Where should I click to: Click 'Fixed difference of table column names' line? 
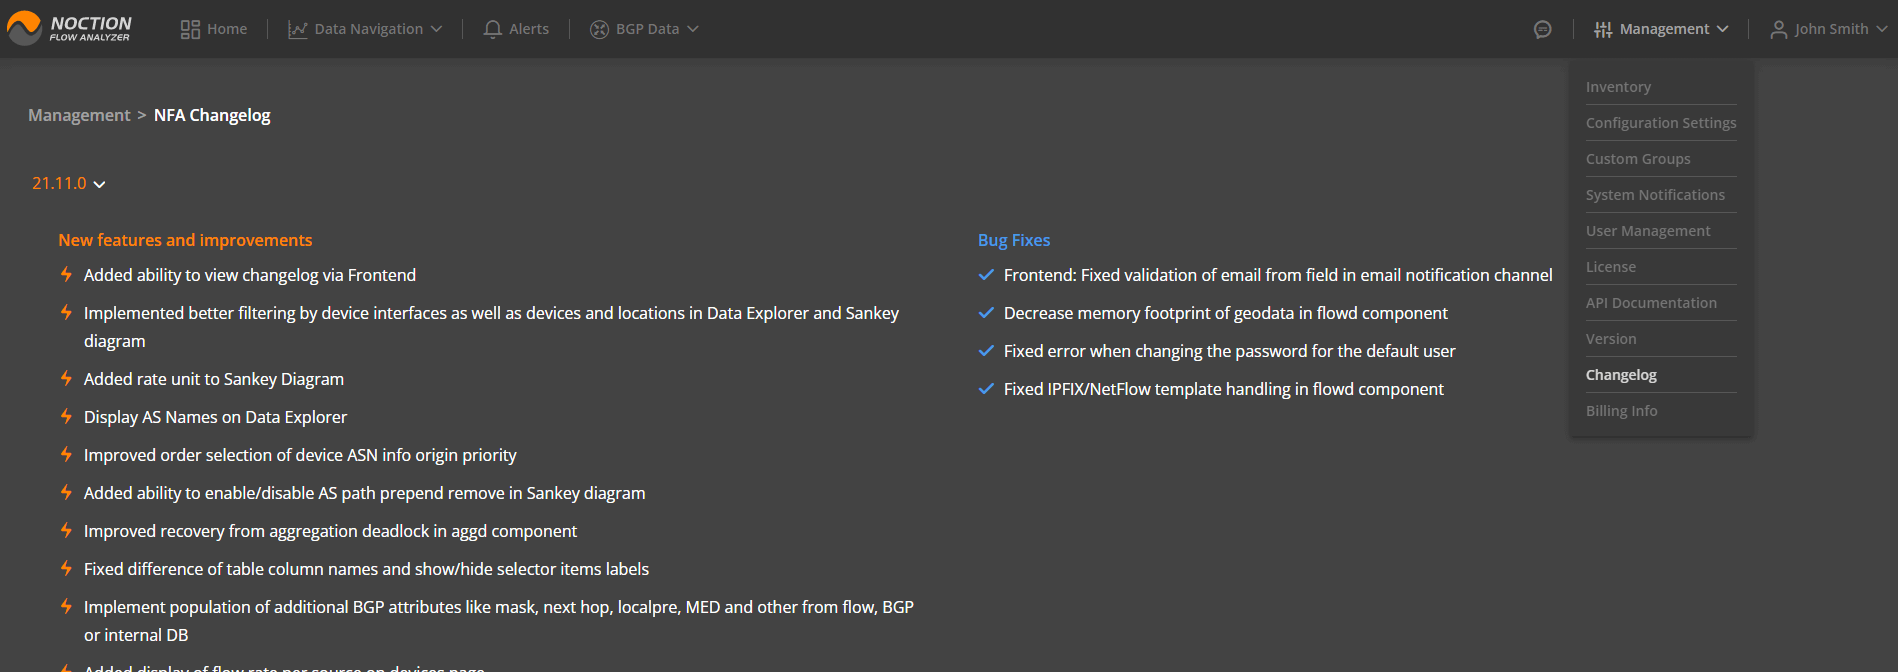tap(366, 569)
